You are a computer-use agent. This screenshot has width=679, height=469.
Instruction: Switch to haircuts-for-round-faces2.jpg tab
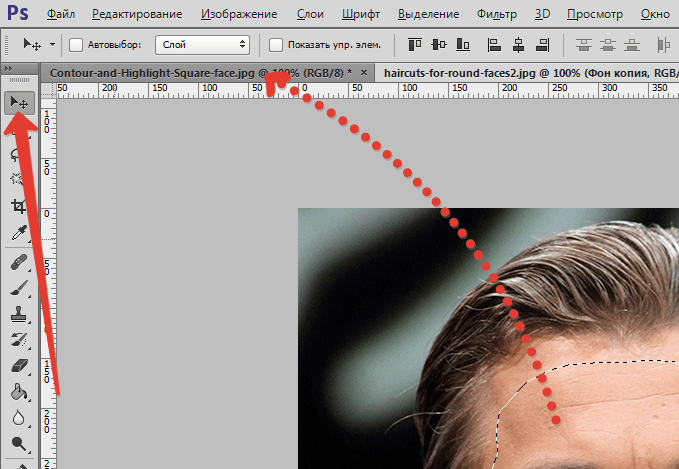(526, 73)
